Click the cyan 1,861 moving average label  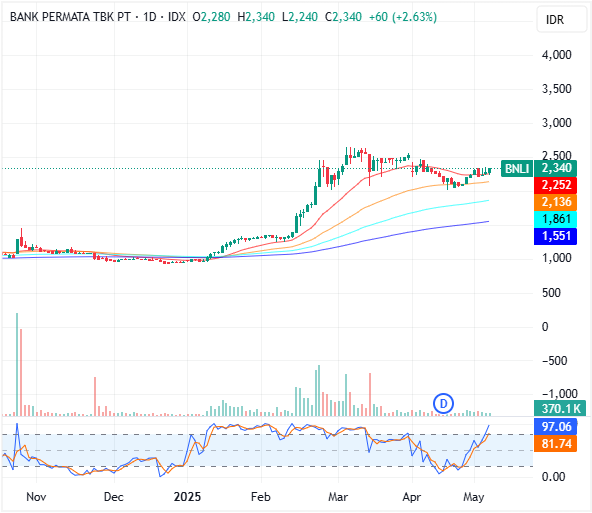coord(555,219)
